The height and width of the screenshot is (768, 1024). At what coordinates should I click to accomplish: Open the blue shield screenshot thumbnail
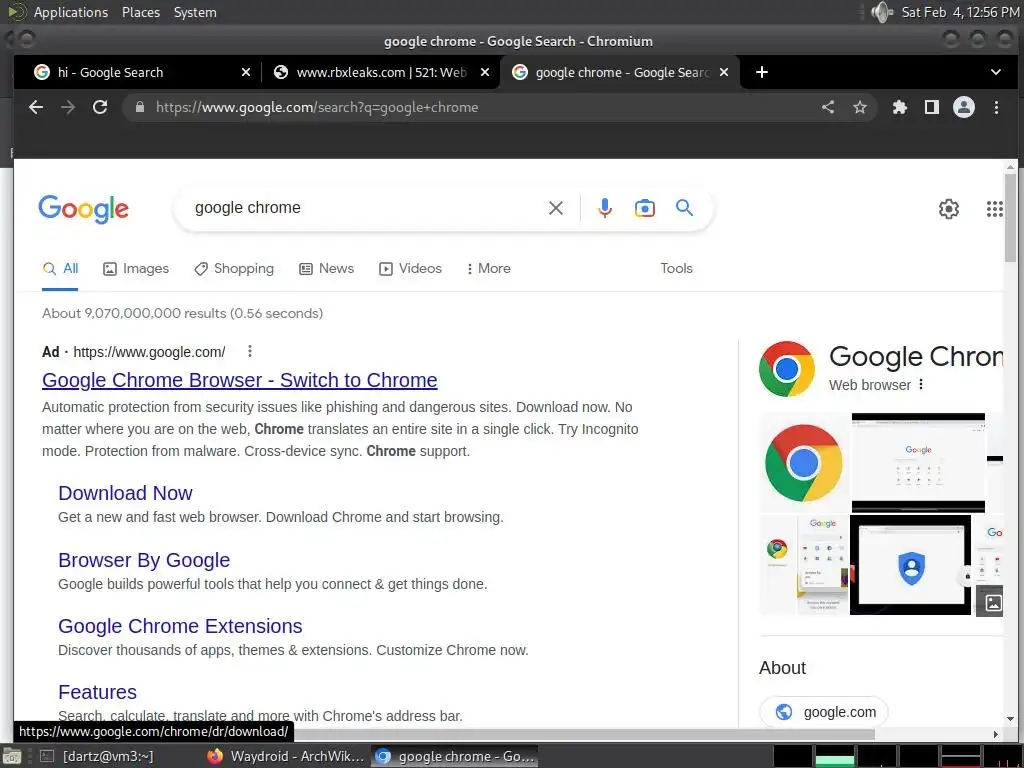pos(910,565)
